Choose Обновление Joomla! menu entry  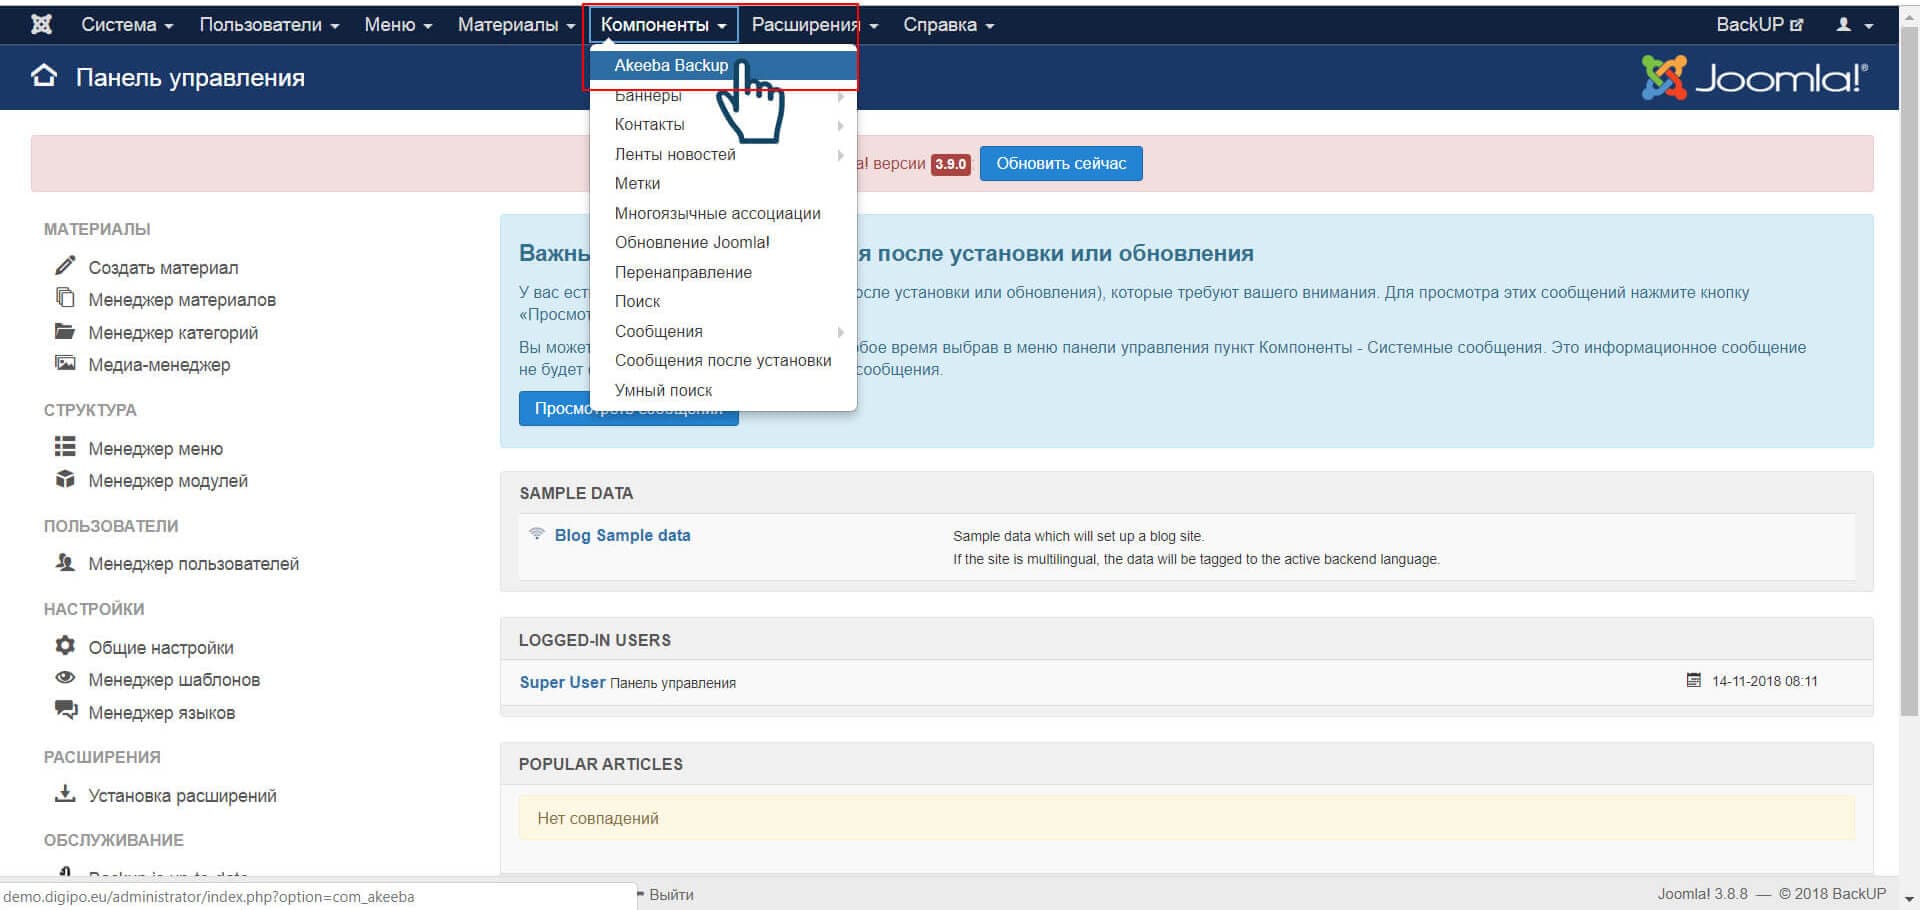692,242
